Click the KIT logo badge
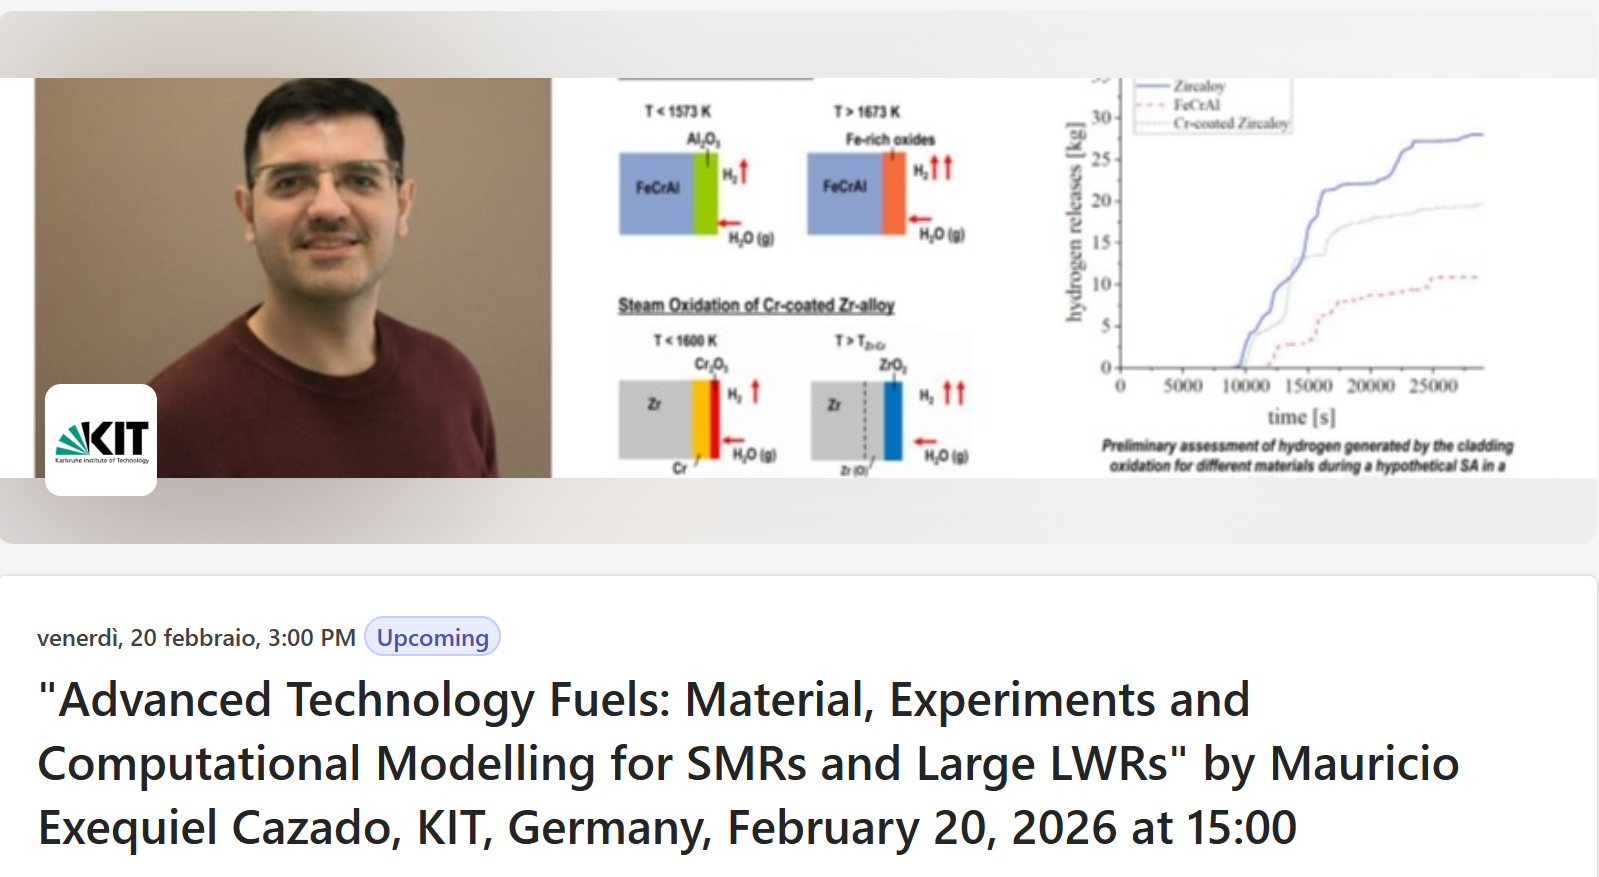The image size is (1599, 877). [x=101, y=439]
